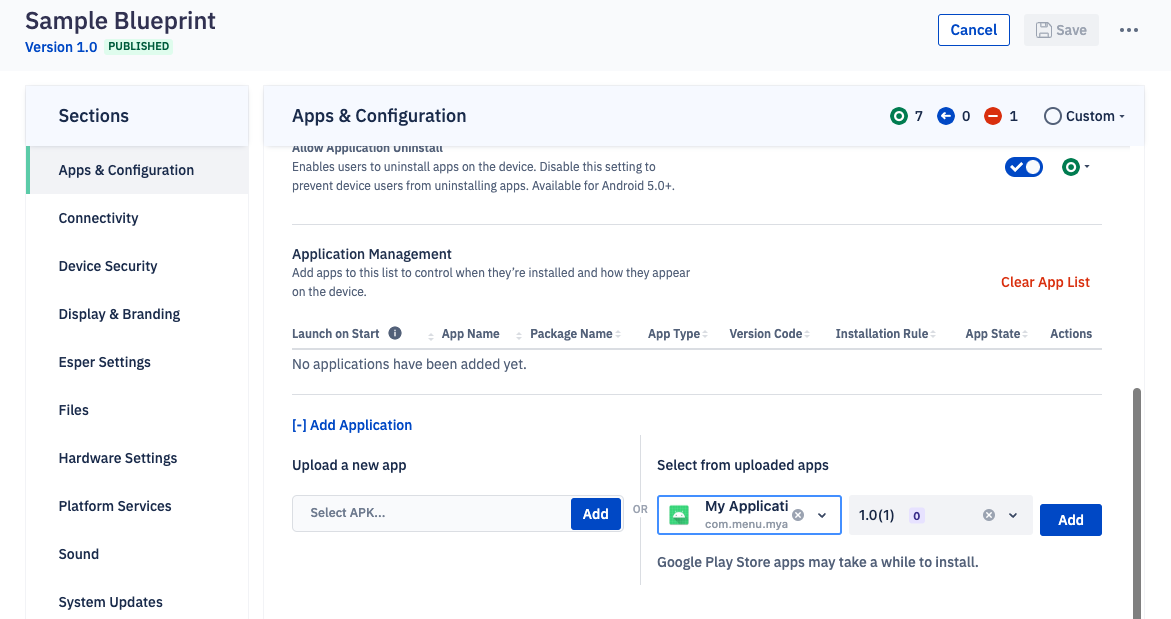Disable the Allow Application Uninstall toggle
Viewport: 1171px width, 619px height.
pyautogui.click(x=1023, y=167)
